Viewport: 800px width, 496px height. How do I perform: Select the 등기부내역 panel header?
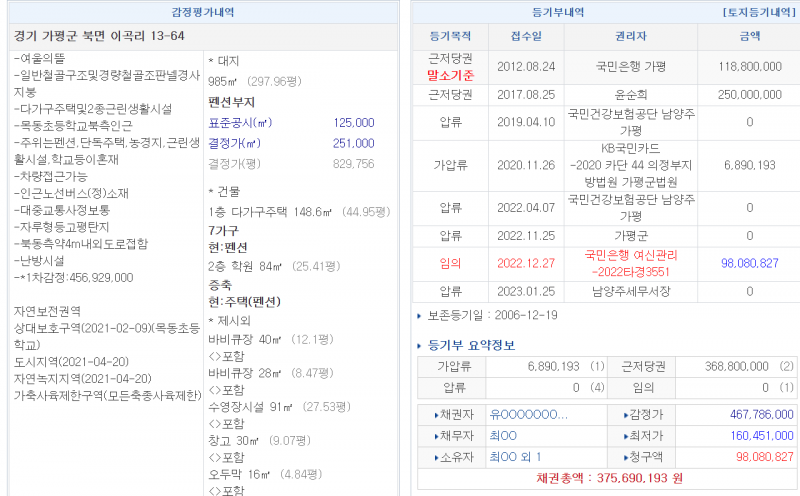coord(558,13)
